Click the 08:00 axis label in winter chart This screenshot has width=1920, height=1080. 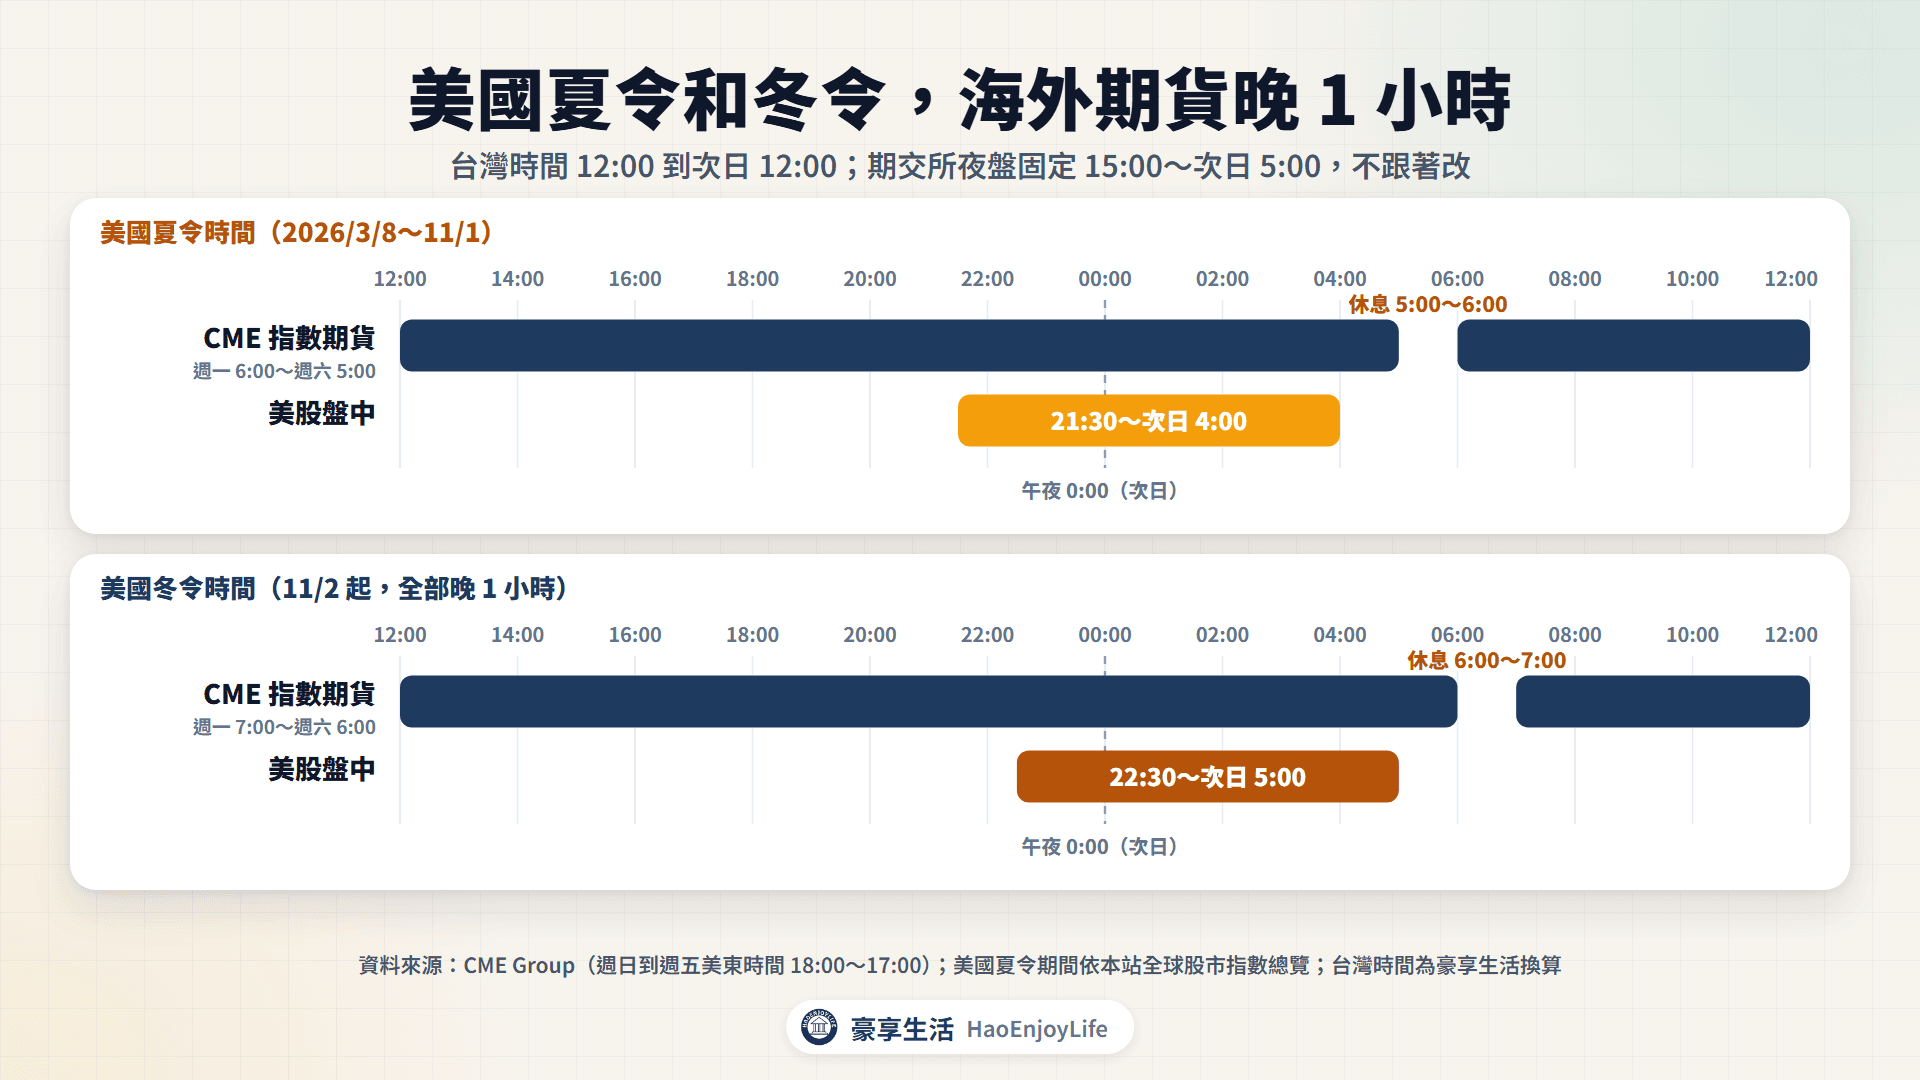tap(1575, 635)
